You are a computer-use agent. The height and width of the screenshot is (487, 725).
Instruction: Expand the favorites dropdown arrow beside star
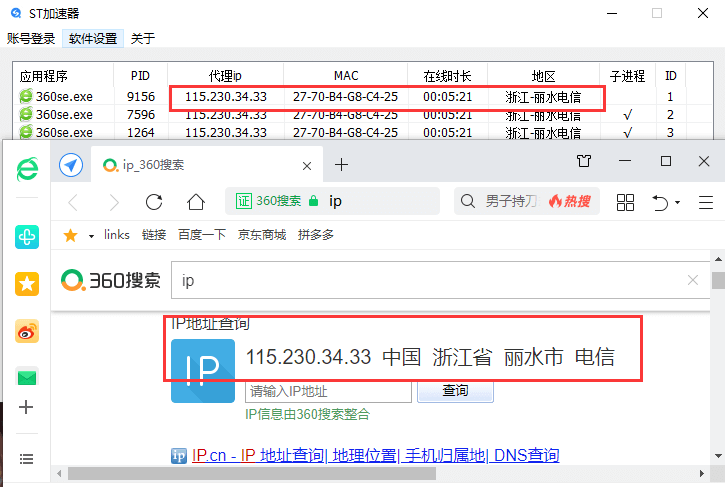point(92,236)
